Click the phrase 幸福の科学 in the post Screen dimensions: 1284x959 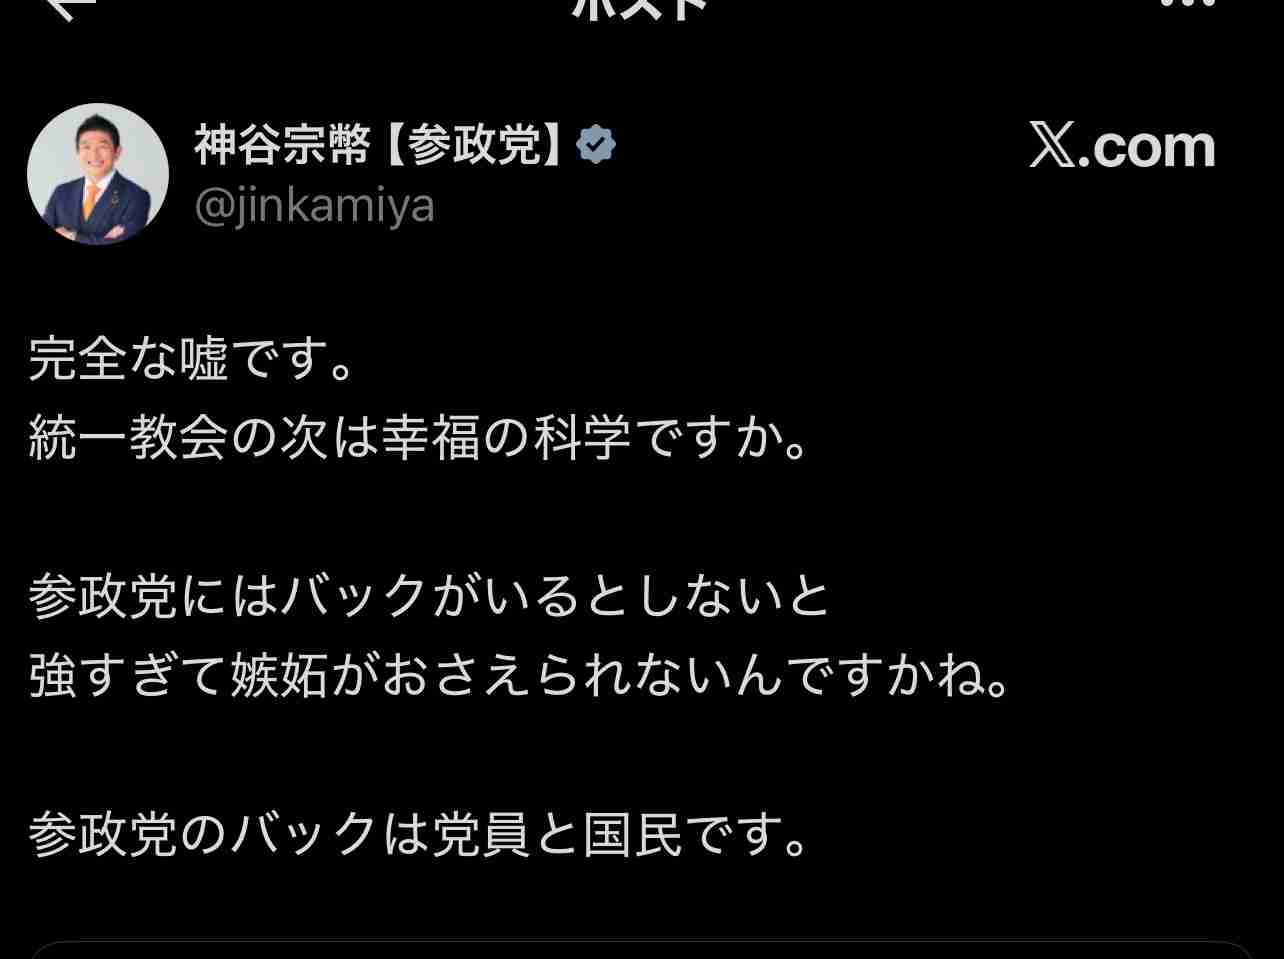[x=506, y=438]
